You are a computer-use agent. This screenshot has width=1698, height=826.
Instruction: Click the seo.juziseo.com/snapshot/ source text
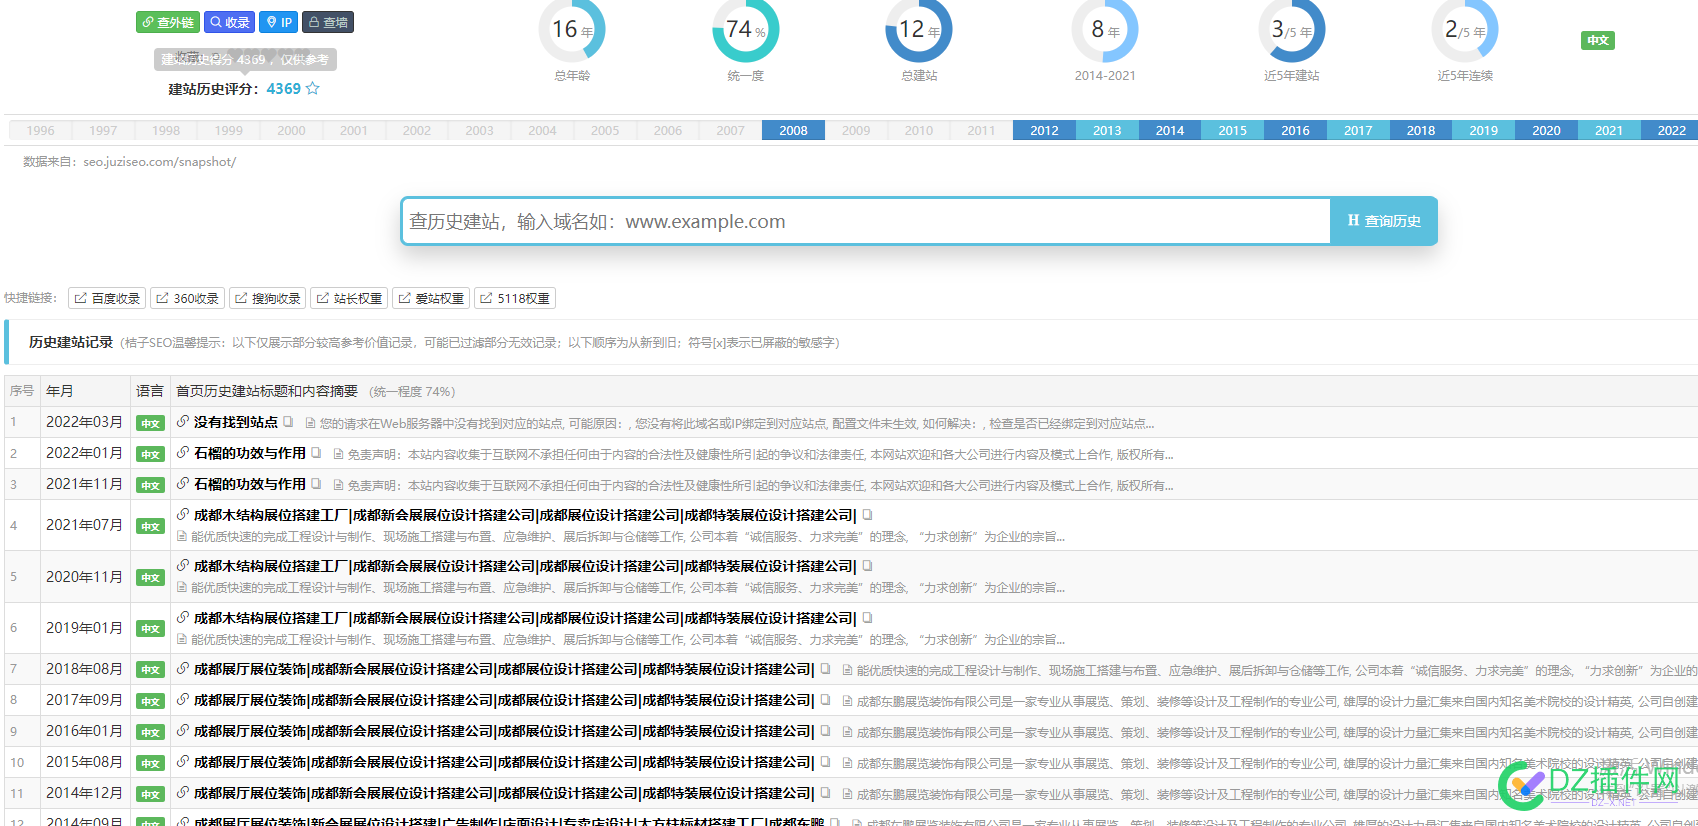(x=160, y=161)
